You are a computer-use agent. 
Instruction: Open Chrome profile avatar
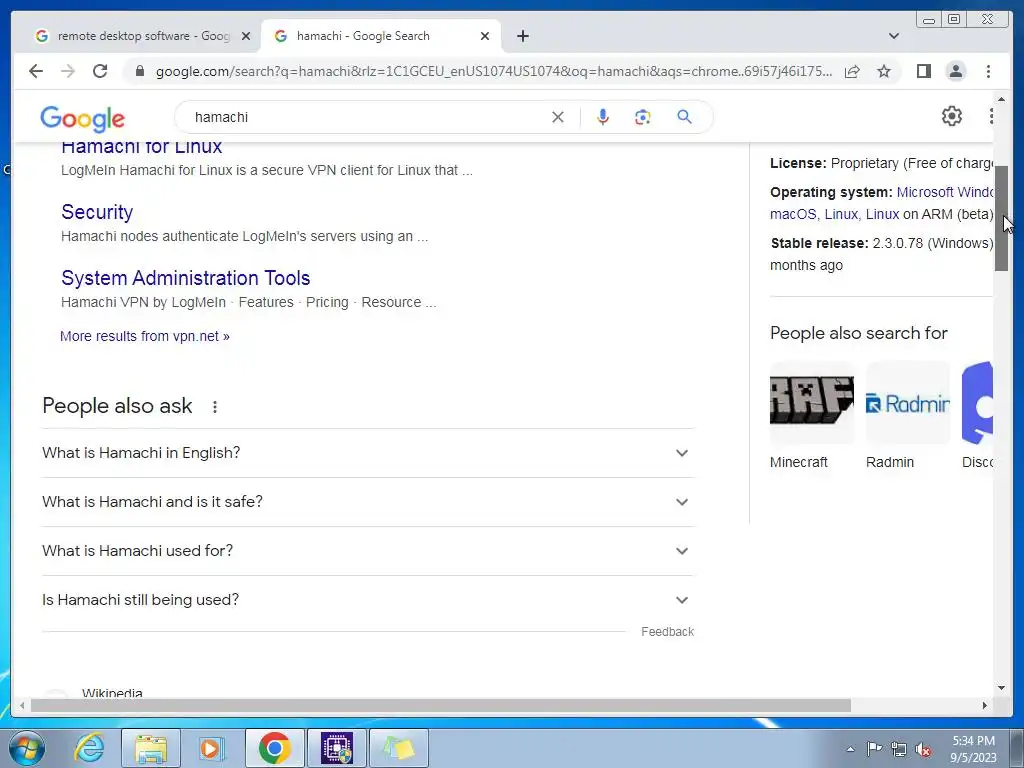[955, 71]
